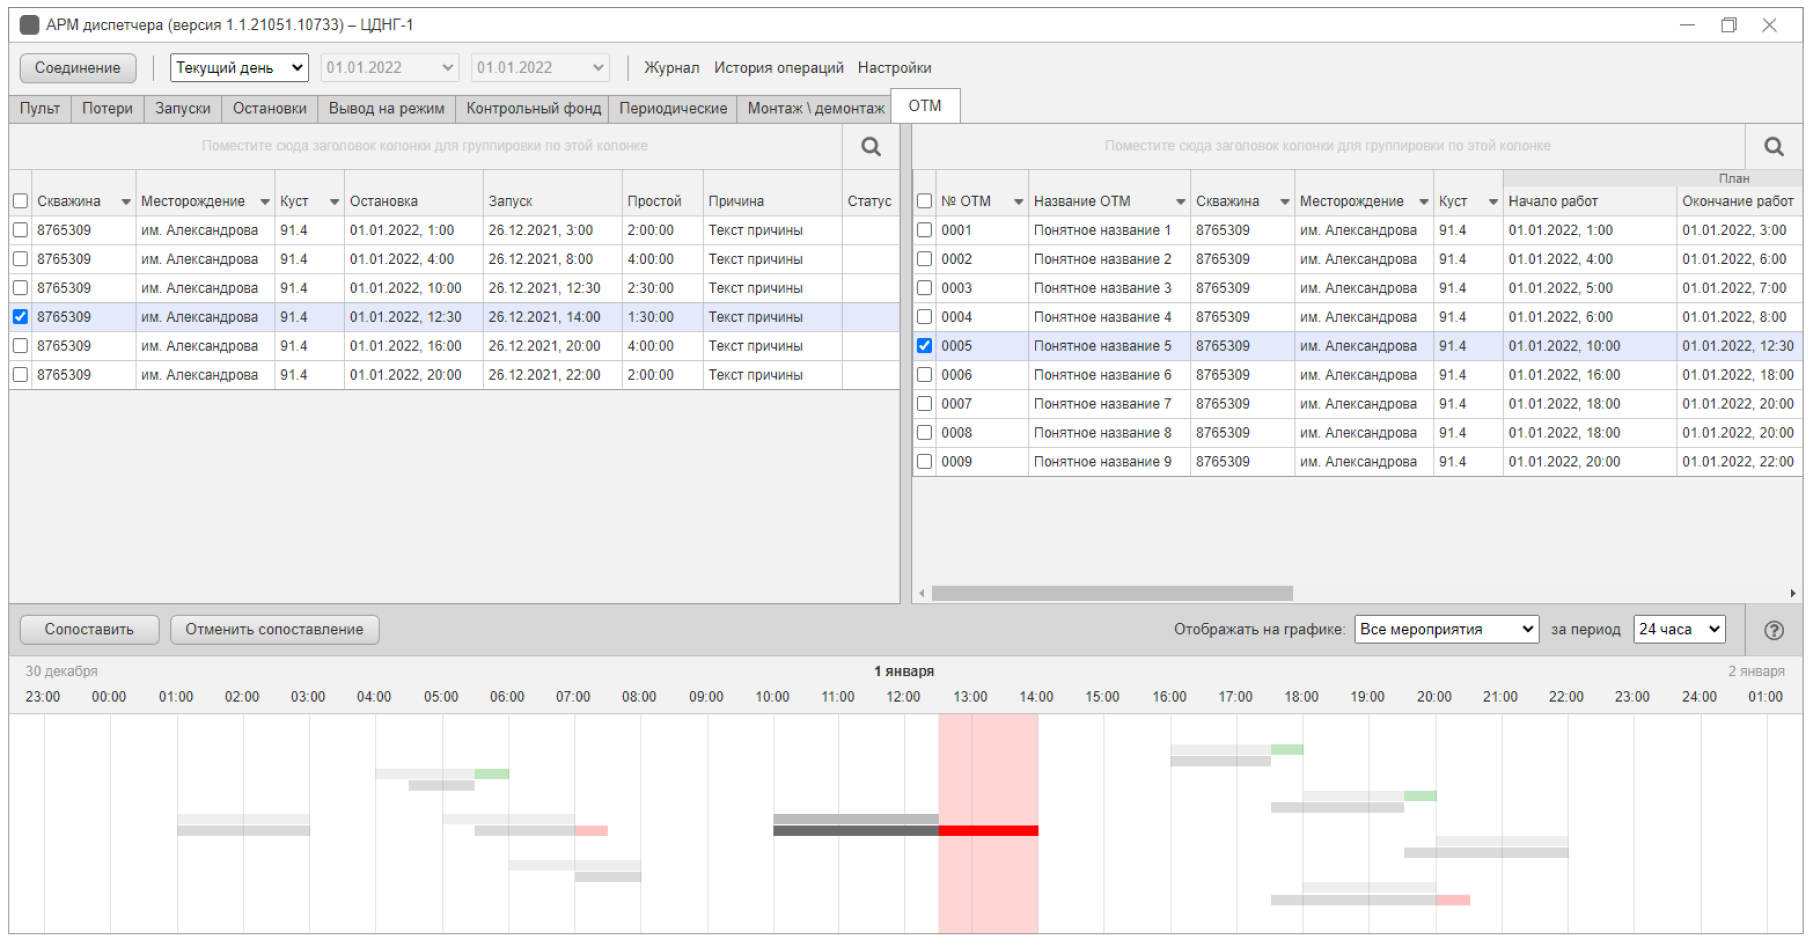Uncheck the selected row with stop 12:30
Viewport: 1810px width, 946px height.
pos(20,317)
